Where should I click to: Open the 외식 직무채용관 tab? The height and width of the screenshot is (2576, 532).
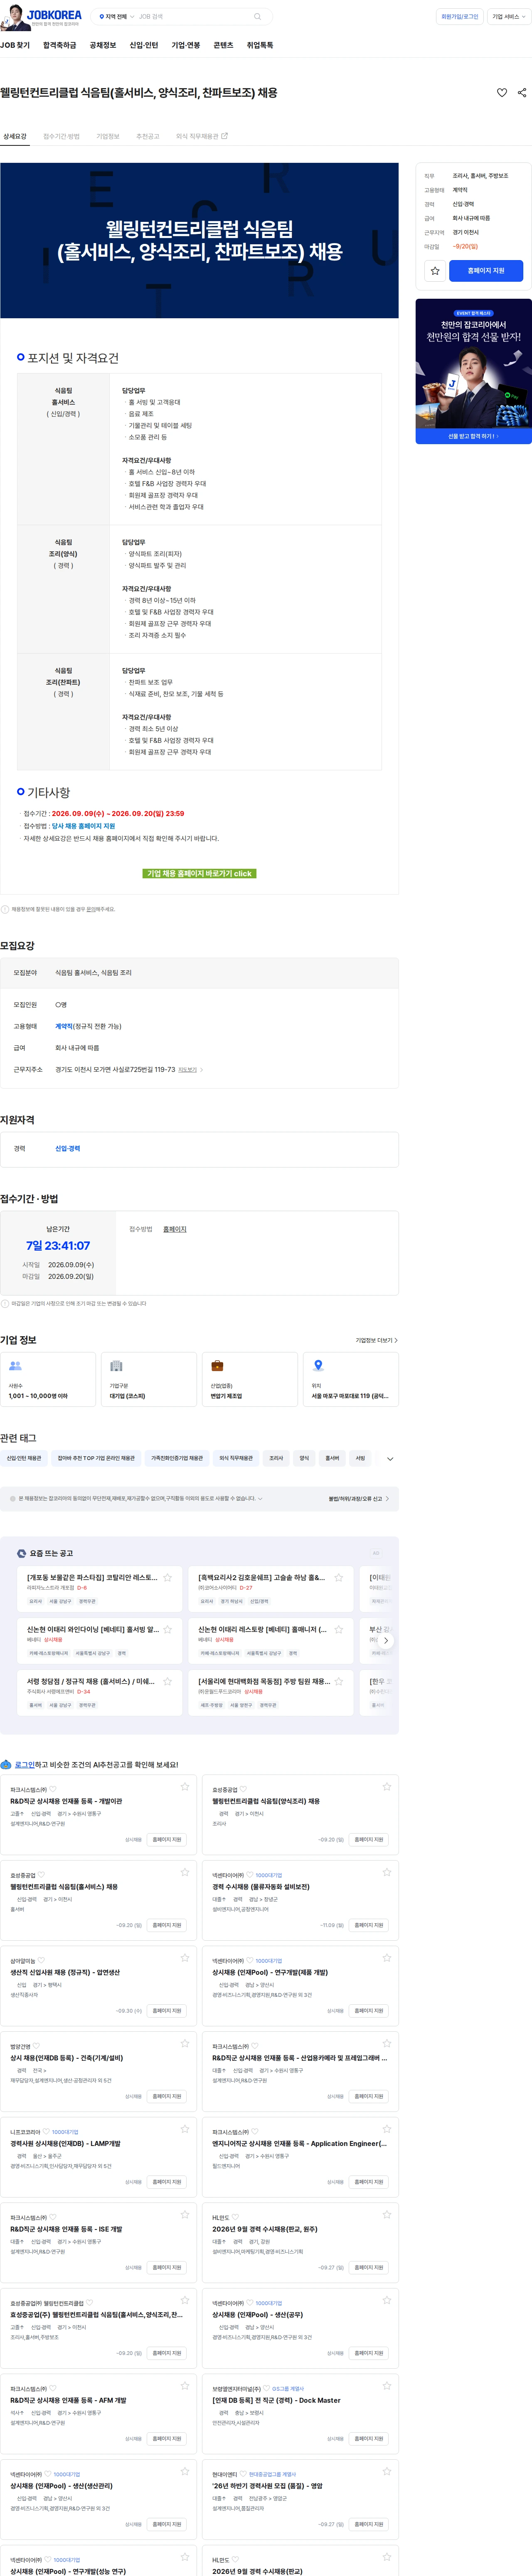pyautogui.click(x=202, y=137)
